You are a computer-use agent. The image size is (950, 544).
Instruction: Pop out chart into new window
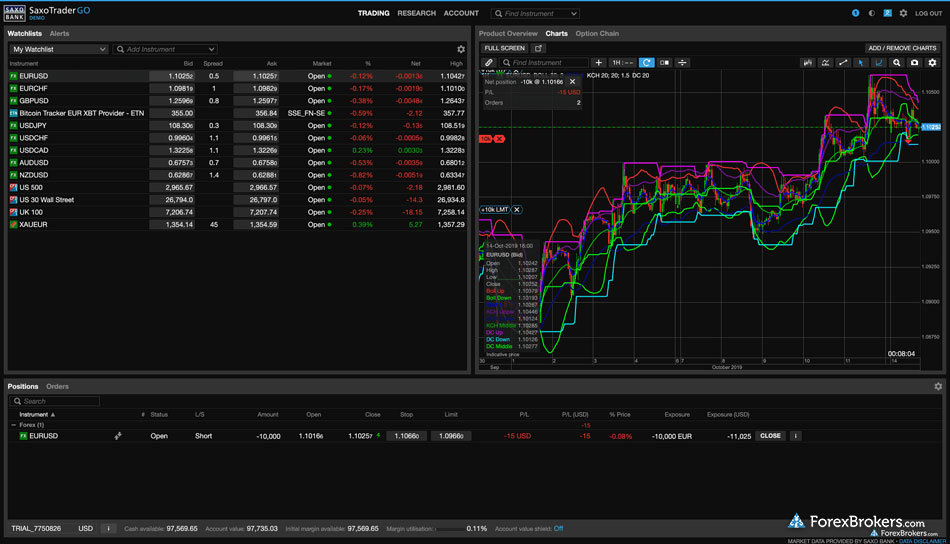538,48
